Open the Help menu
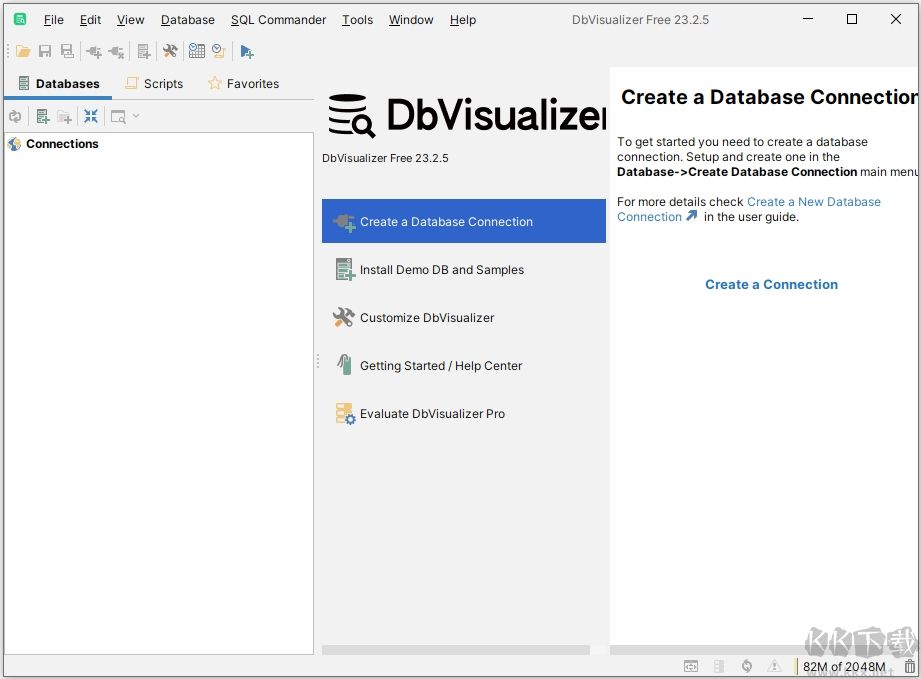Image resolution: width=921 pixels, height=679 pixels. 462,19
